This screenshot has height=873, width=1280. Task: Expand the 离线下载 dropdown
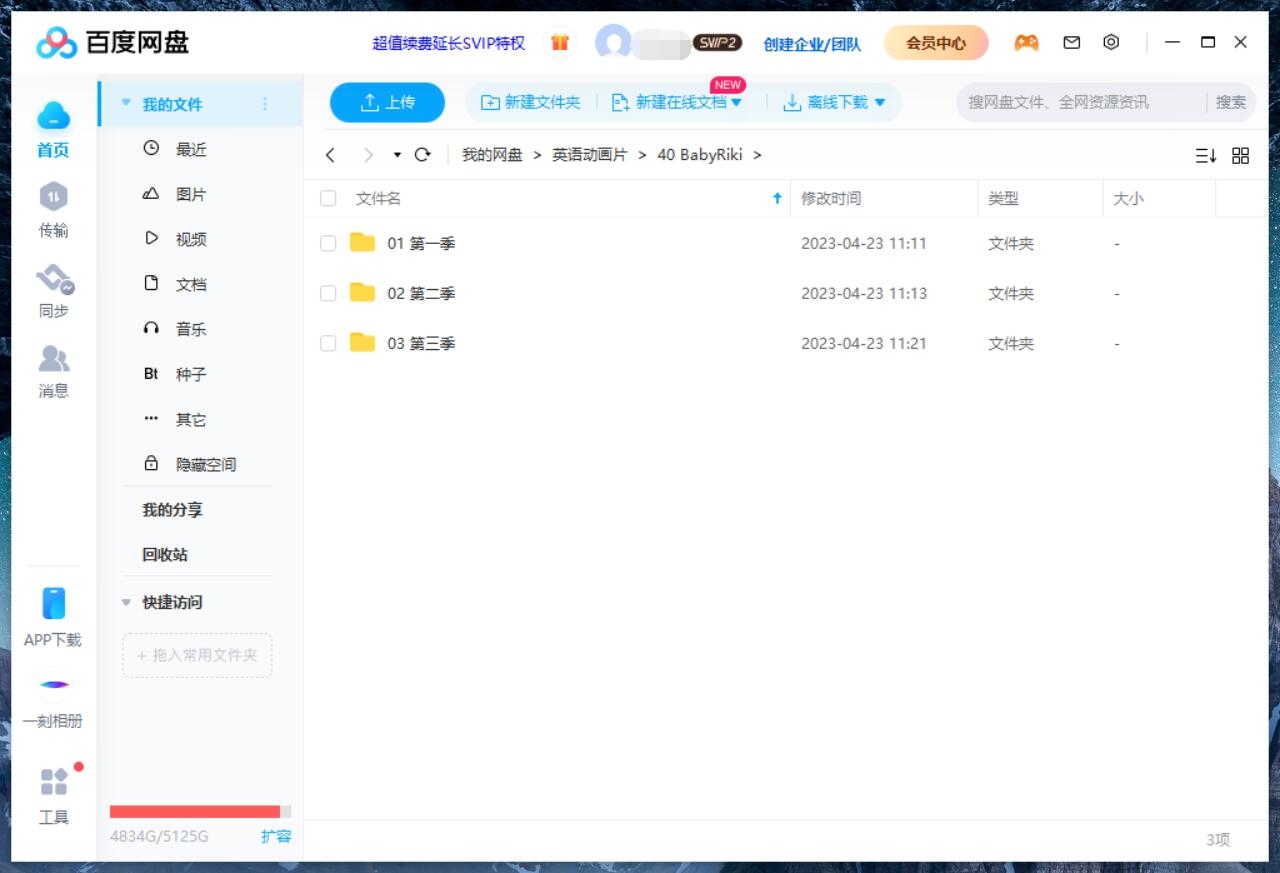pos(879,101)
